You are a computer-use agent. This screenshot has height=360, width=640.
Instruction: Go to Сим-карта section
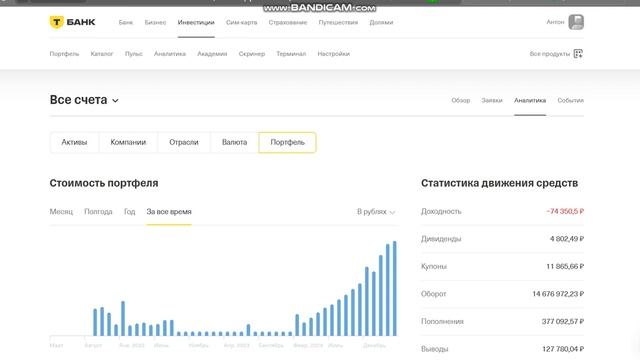(x=241, y=22)
